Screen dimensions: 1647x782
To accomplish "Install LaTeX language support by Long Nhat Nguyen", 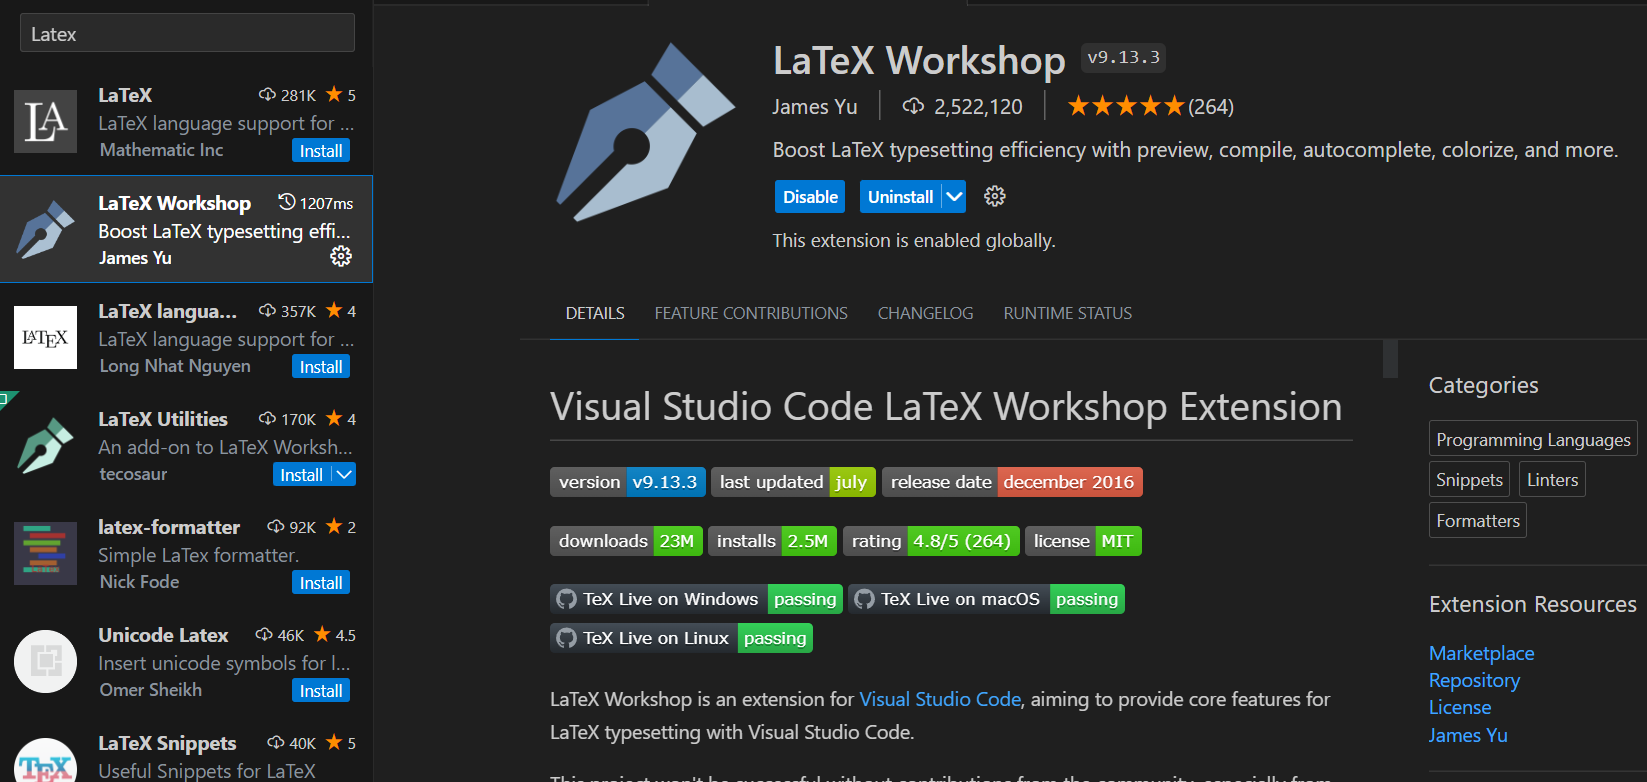I will (x=321, y=367).
